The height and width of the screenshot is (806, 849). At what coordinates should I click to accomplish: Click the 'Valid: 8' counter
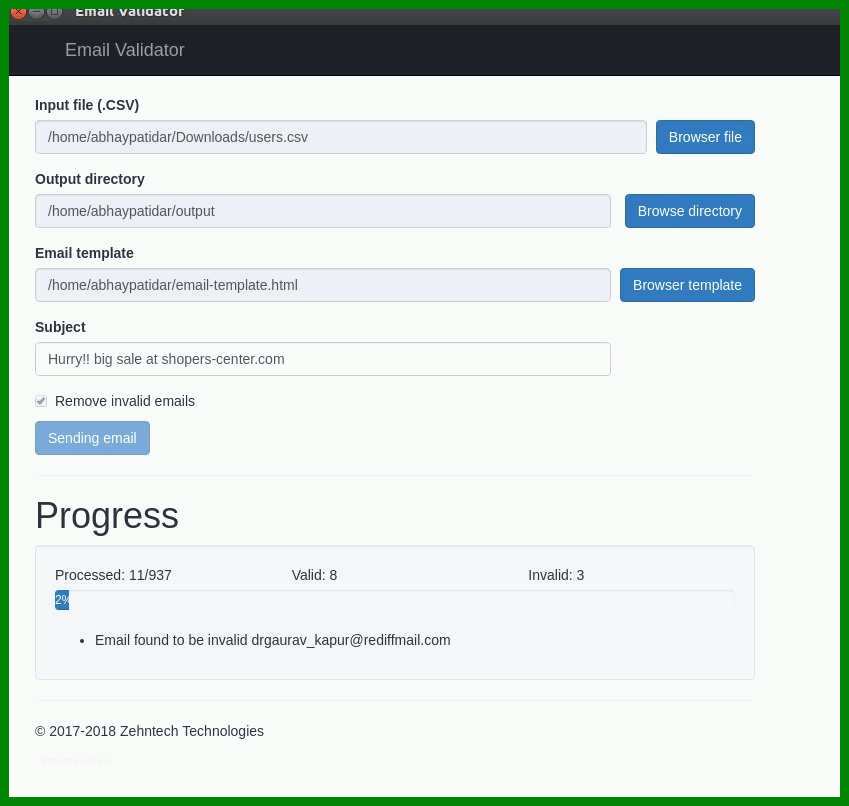click(x=314, y=575)
